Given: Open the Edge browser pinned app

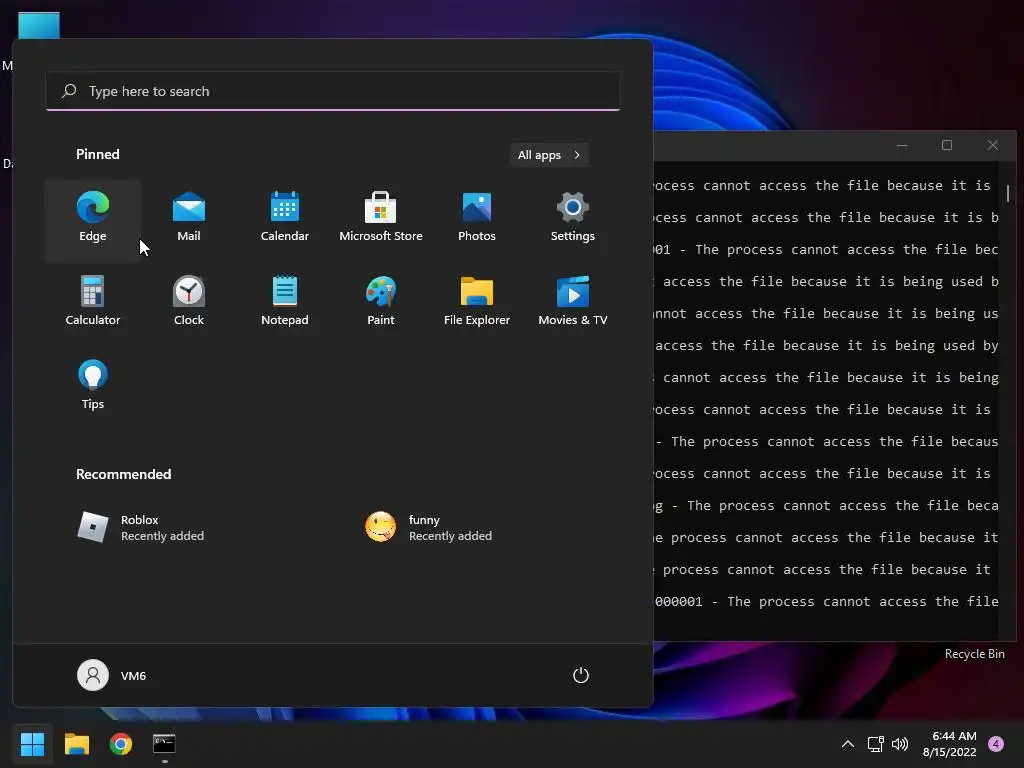Looking at the screenshot, I should 93,220.
